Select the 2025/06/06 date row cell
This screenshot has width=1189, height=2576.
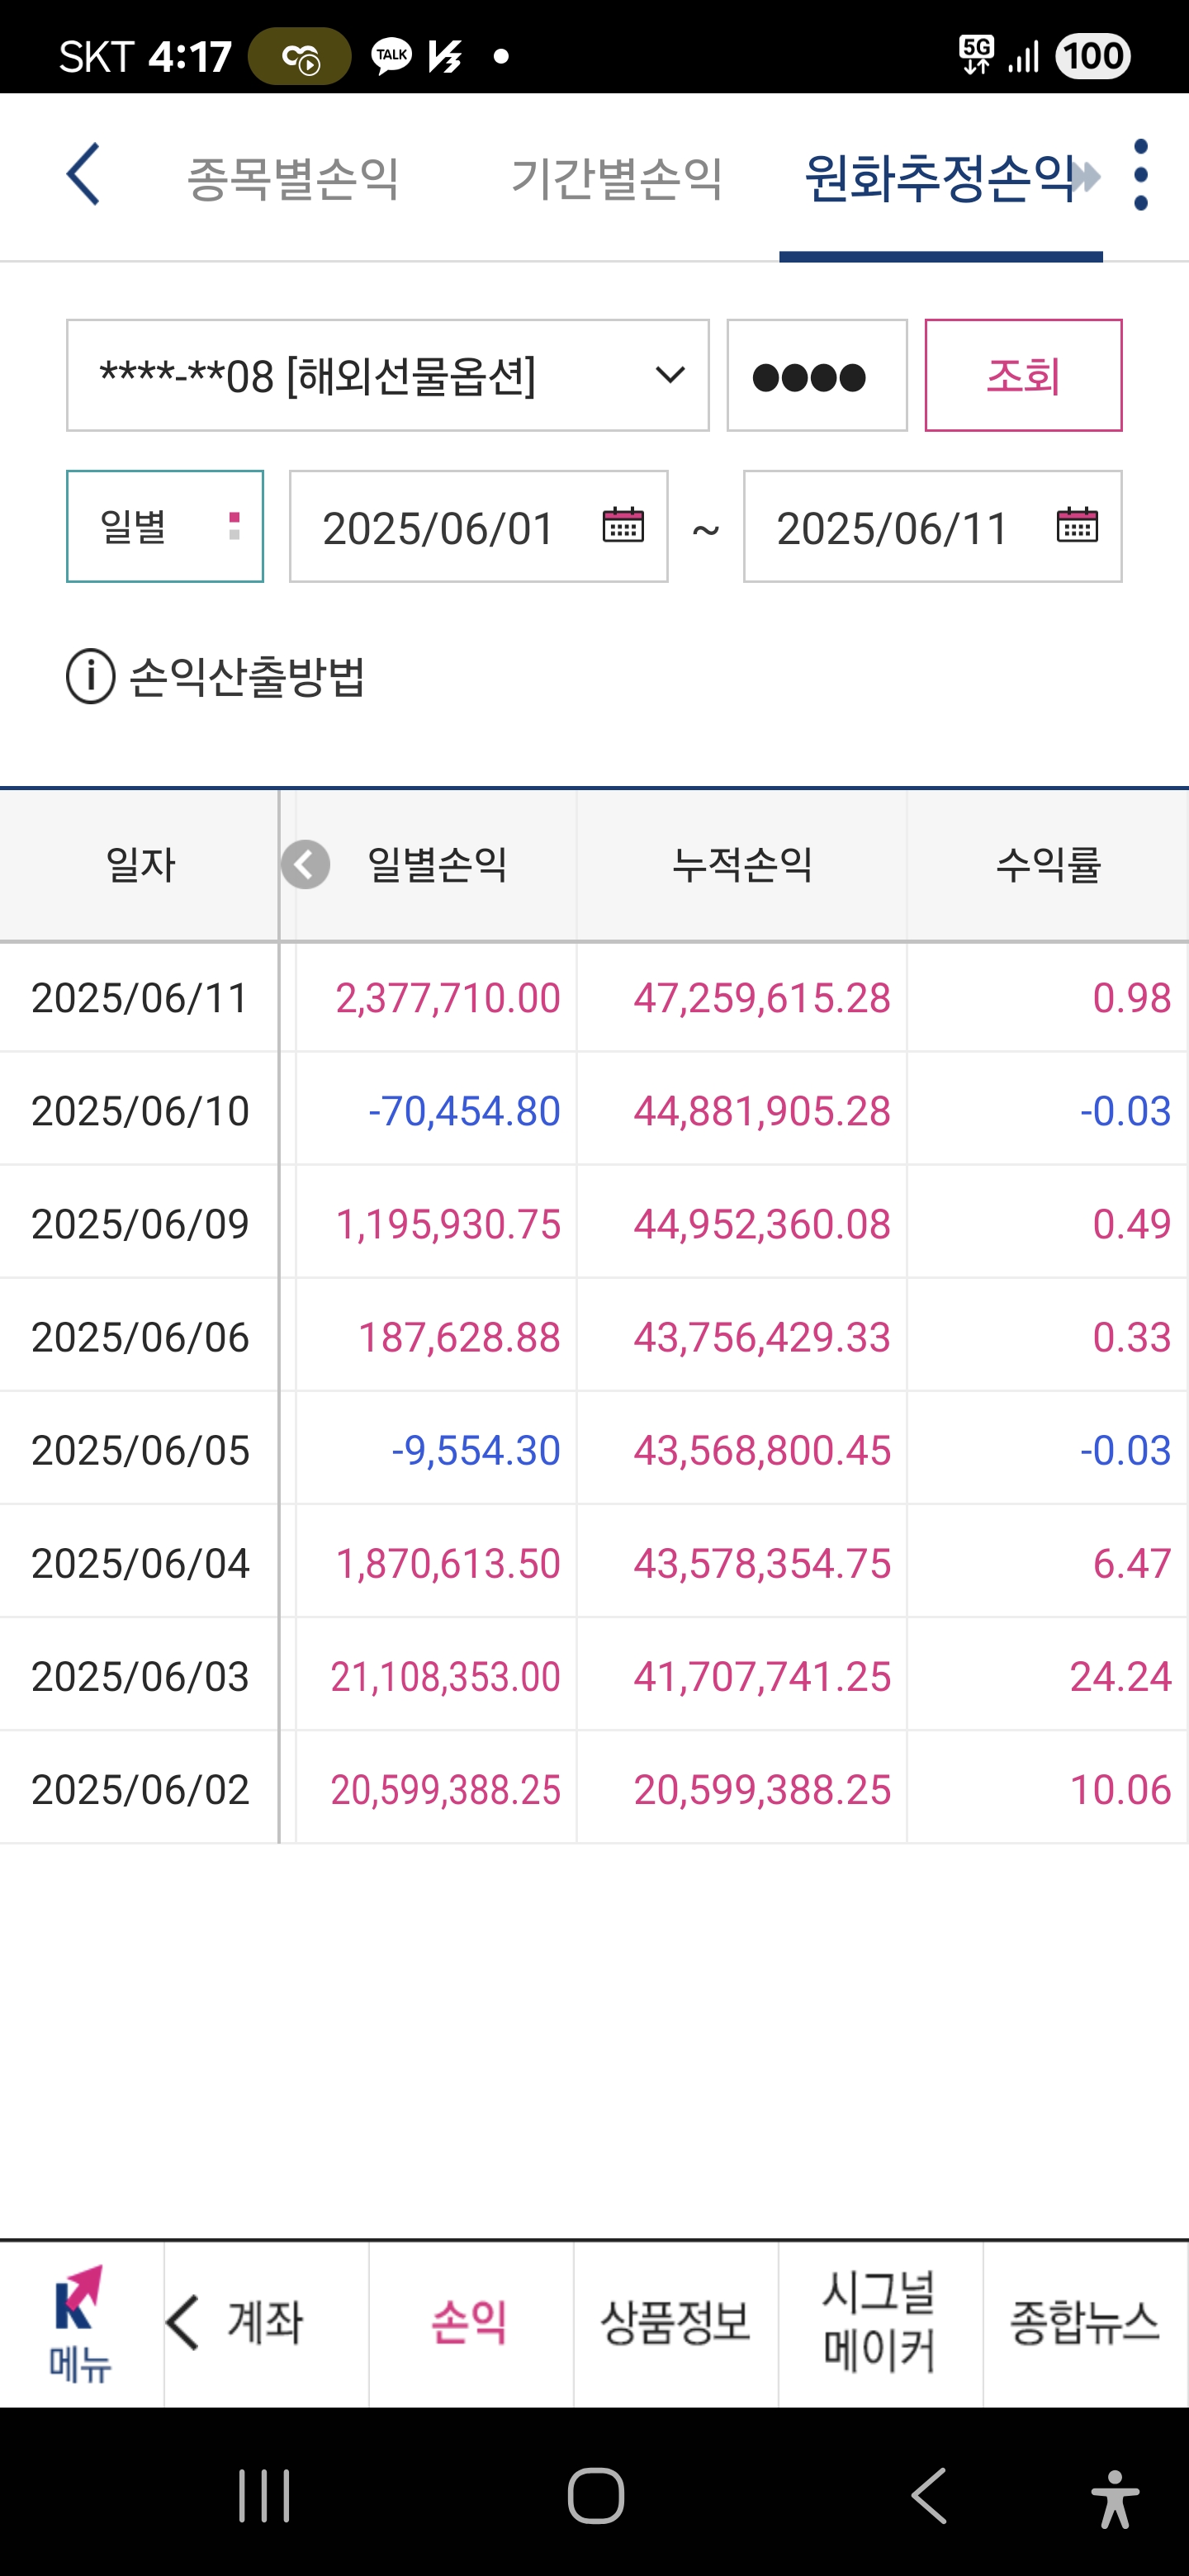tap(140, 1337)
